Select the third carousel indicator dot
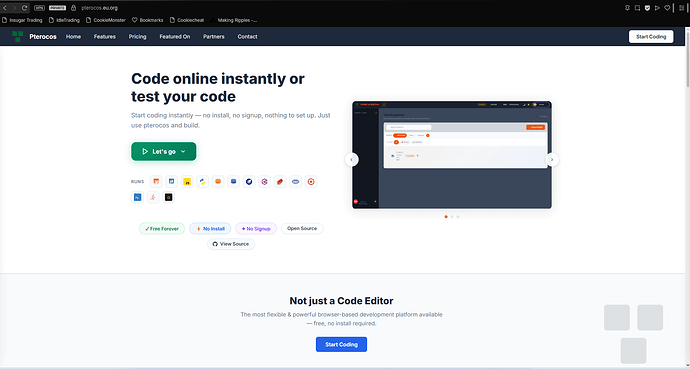690x369 pixels. 458,217
